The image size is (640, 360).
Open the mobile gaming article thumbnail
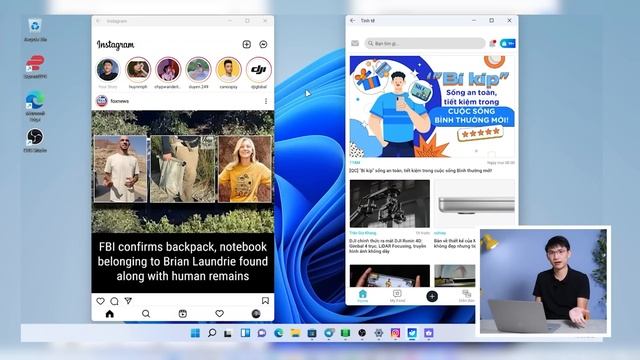(x=389, y=276)
